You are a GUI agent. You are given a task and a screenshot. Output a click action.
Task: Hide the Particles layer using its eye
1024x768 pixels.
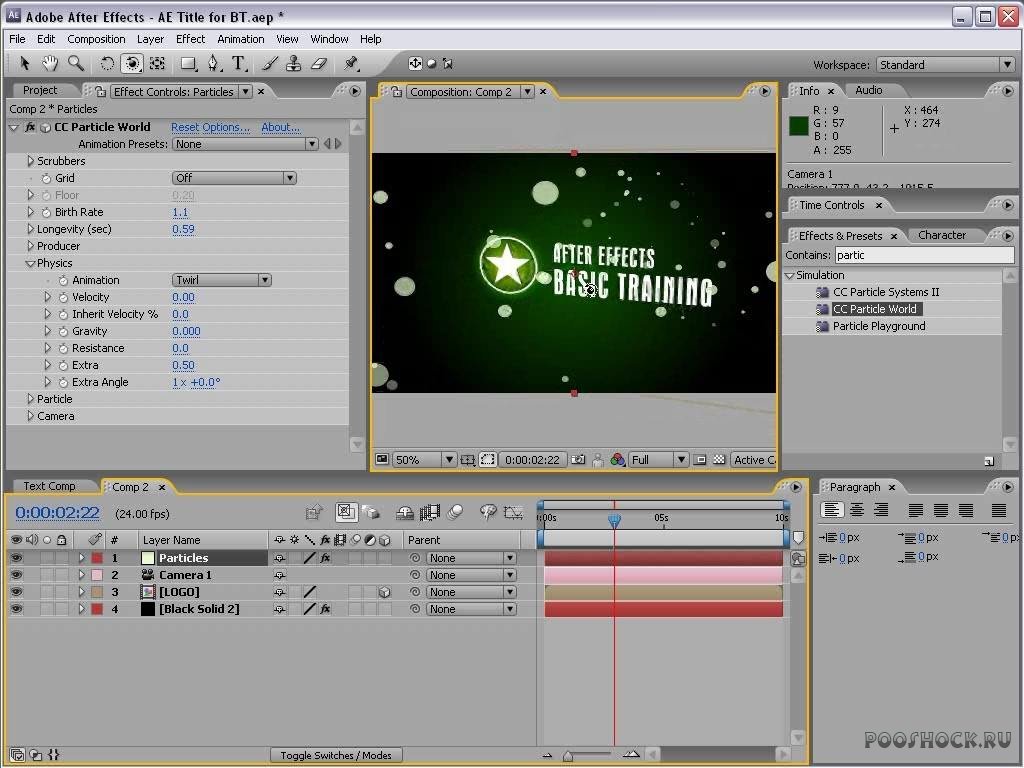16,558
